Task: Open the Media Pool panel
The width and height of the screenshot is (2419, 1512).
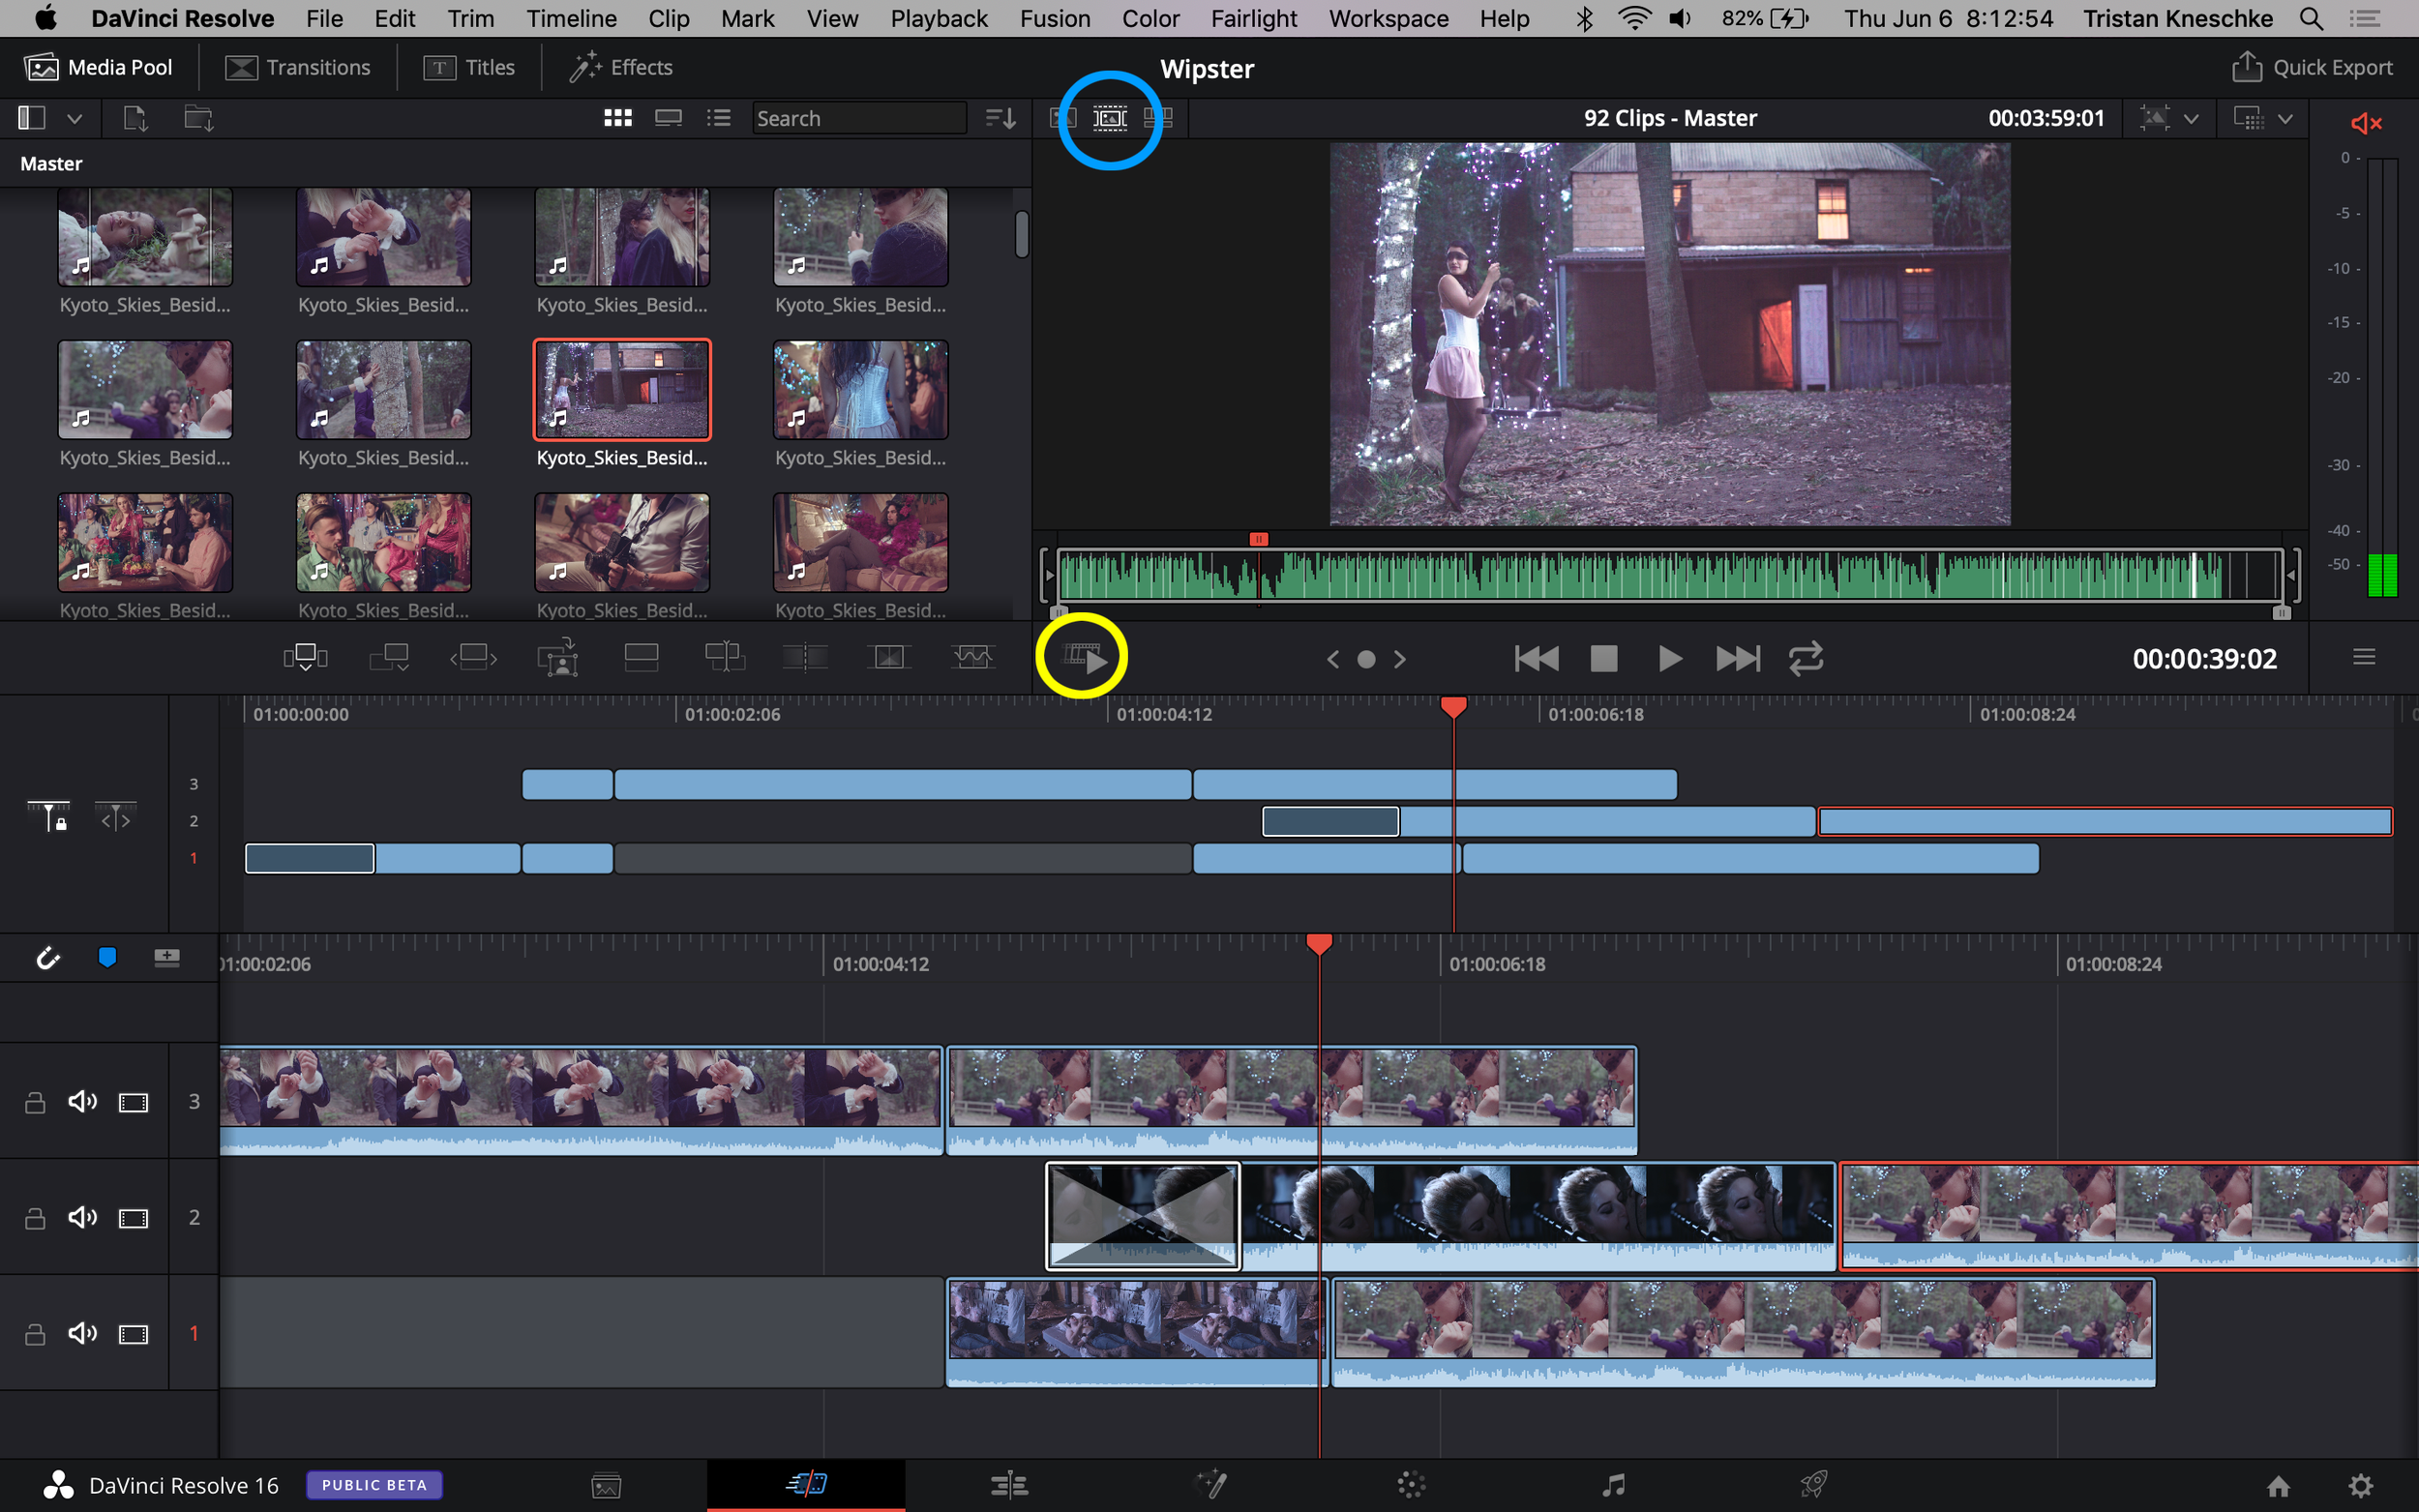Action: pos(98,67)
